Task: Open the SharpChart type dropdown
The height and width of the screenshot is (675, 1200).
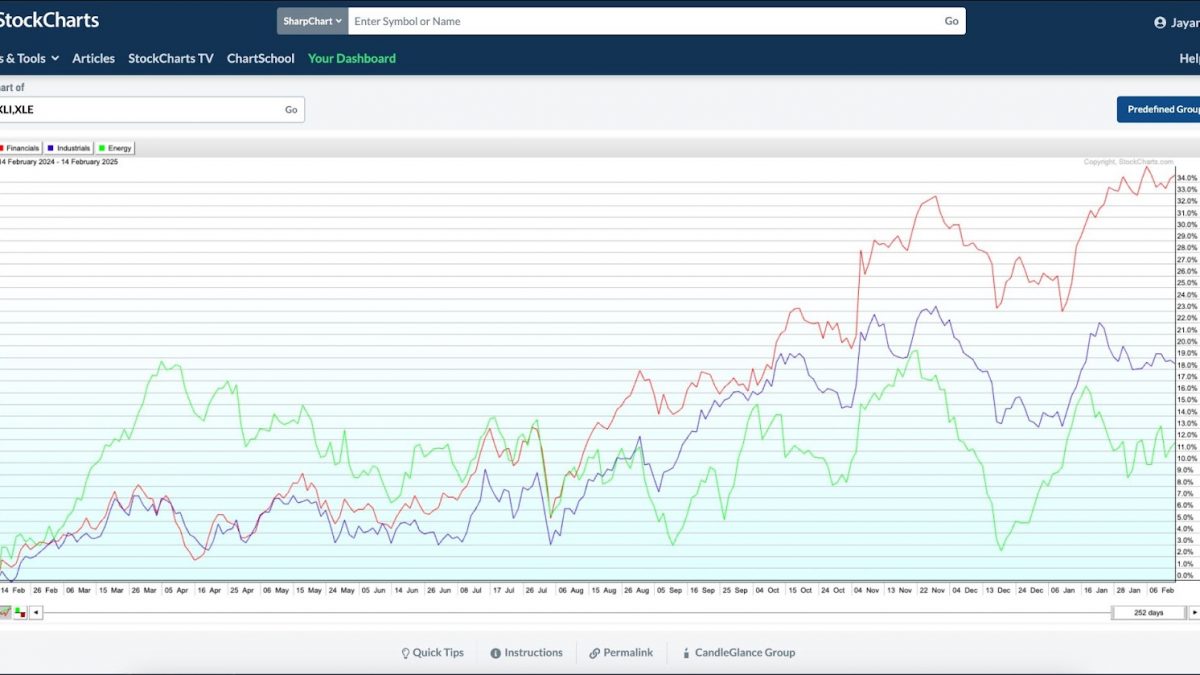Action: point(312,21)
